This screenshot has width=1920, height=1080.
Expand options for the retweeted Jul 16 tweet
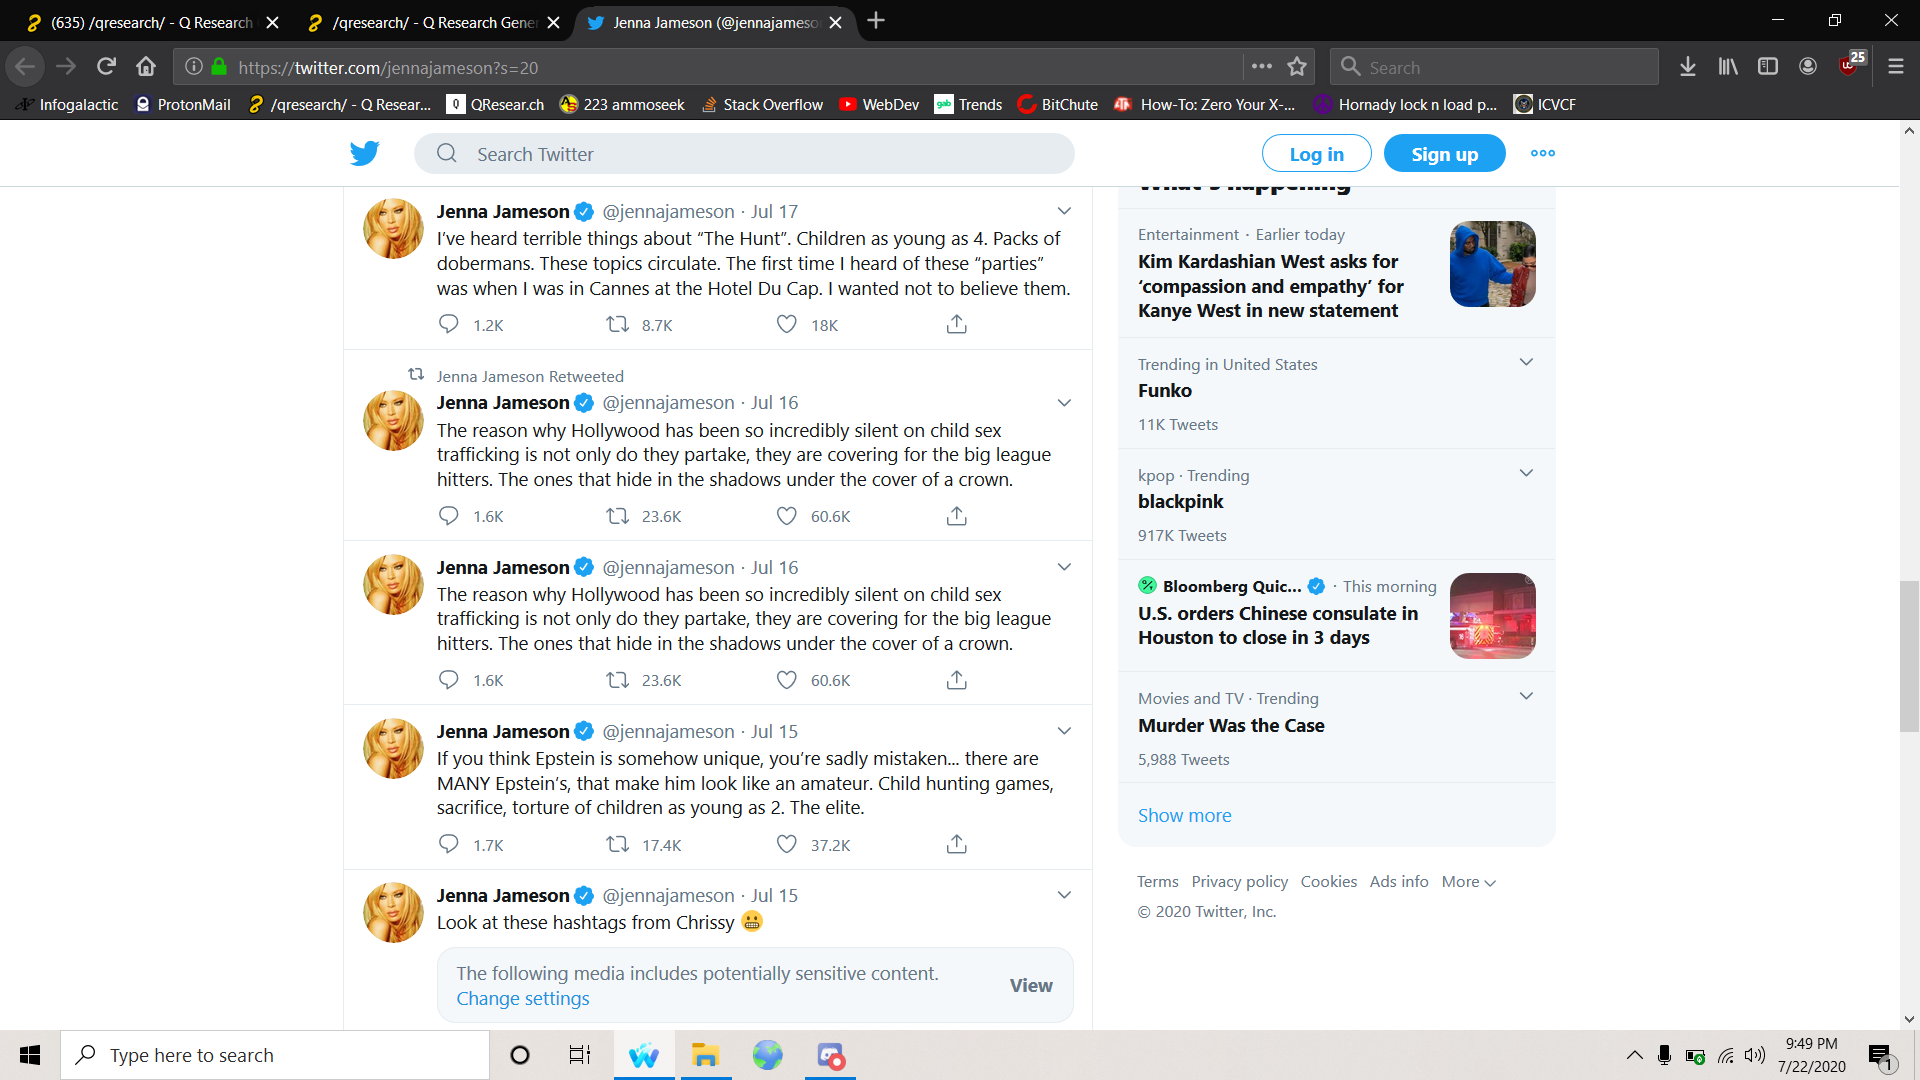click(1064, 403)
